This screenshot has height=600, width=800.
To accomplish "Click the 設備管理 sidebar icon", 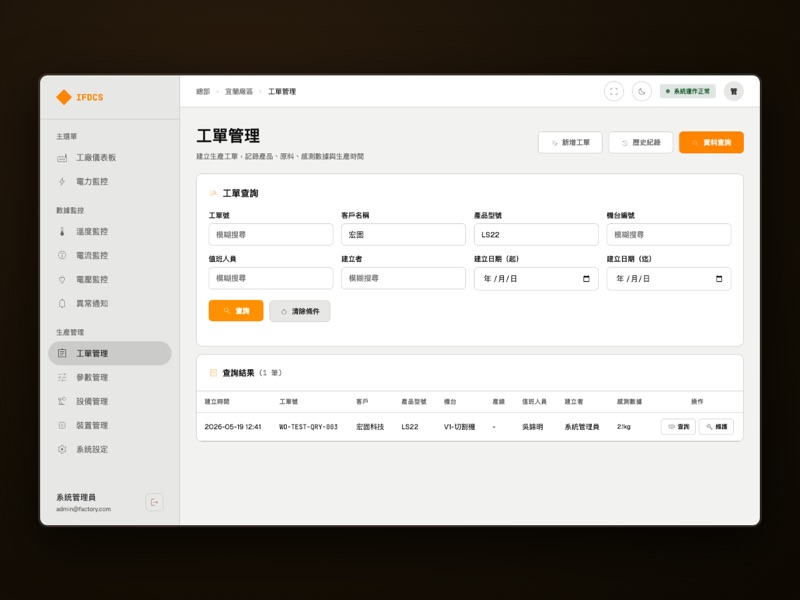I will pyautogui.click(x=62, y=402).
